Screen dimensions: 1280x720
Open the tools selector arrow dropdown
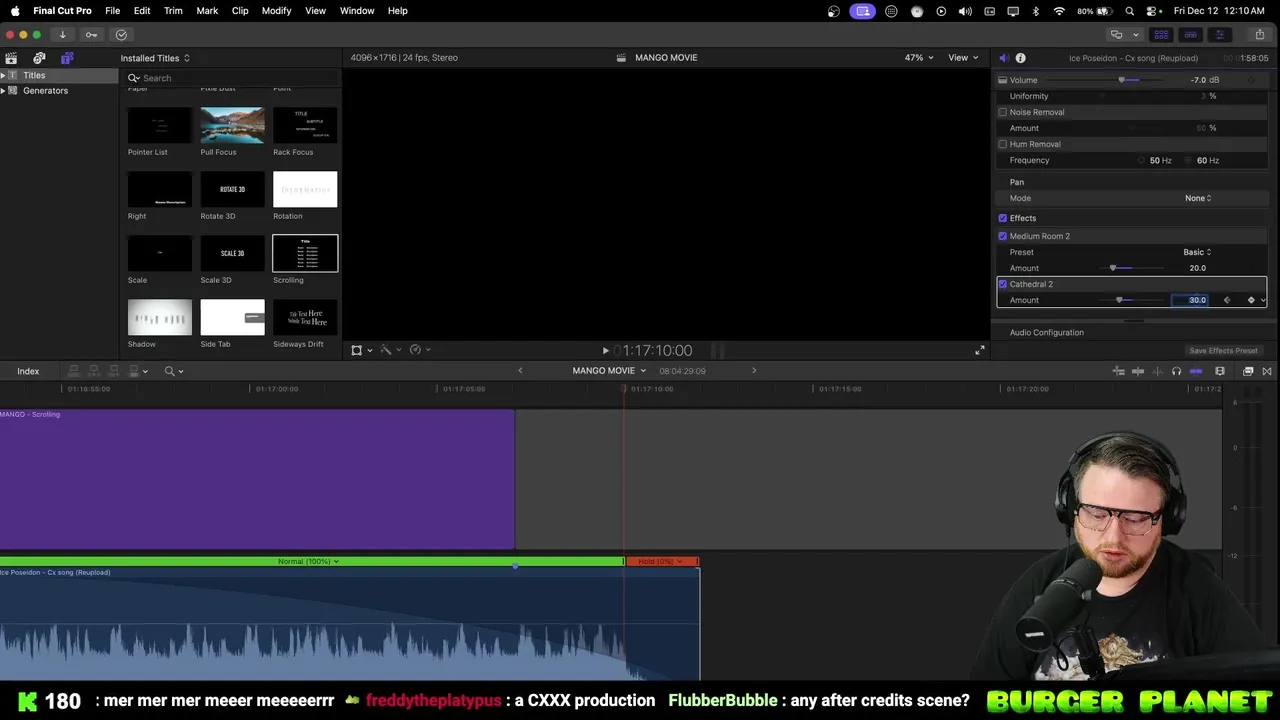click(181, 371)
